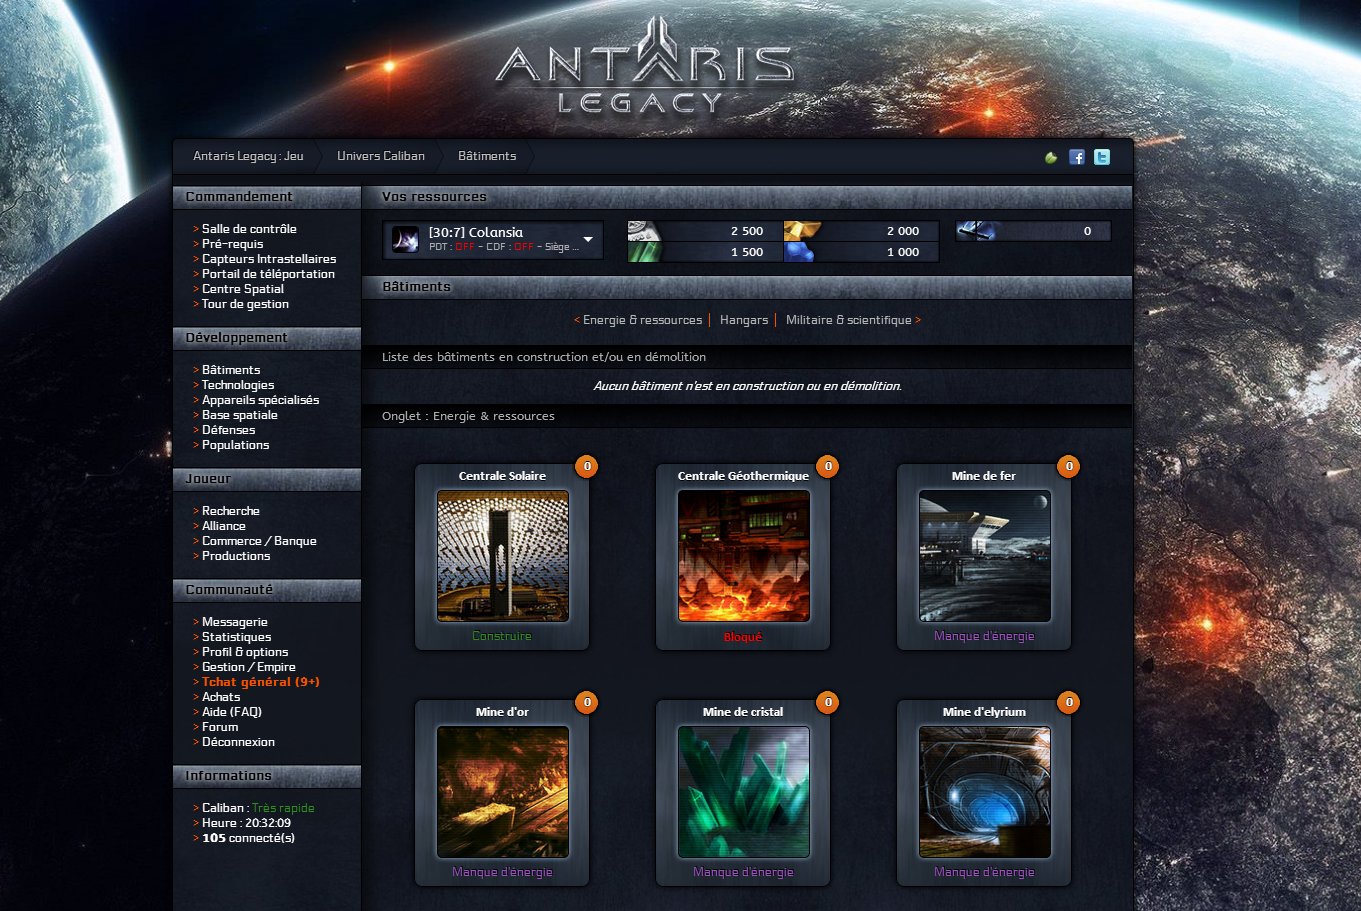Viewport: 1361px width, 911px height.
Task: Open the Alliance sidebar link
Action: 223,526
